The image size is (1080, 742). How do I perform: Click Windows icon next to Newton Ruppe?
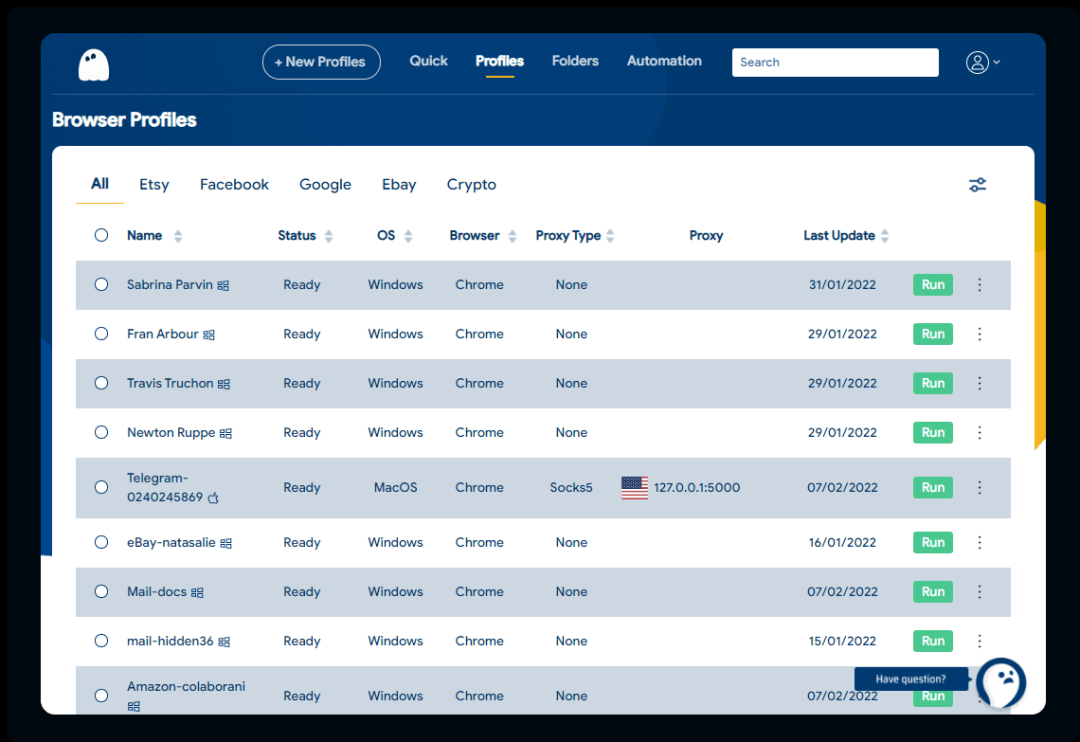coord(226,433)
